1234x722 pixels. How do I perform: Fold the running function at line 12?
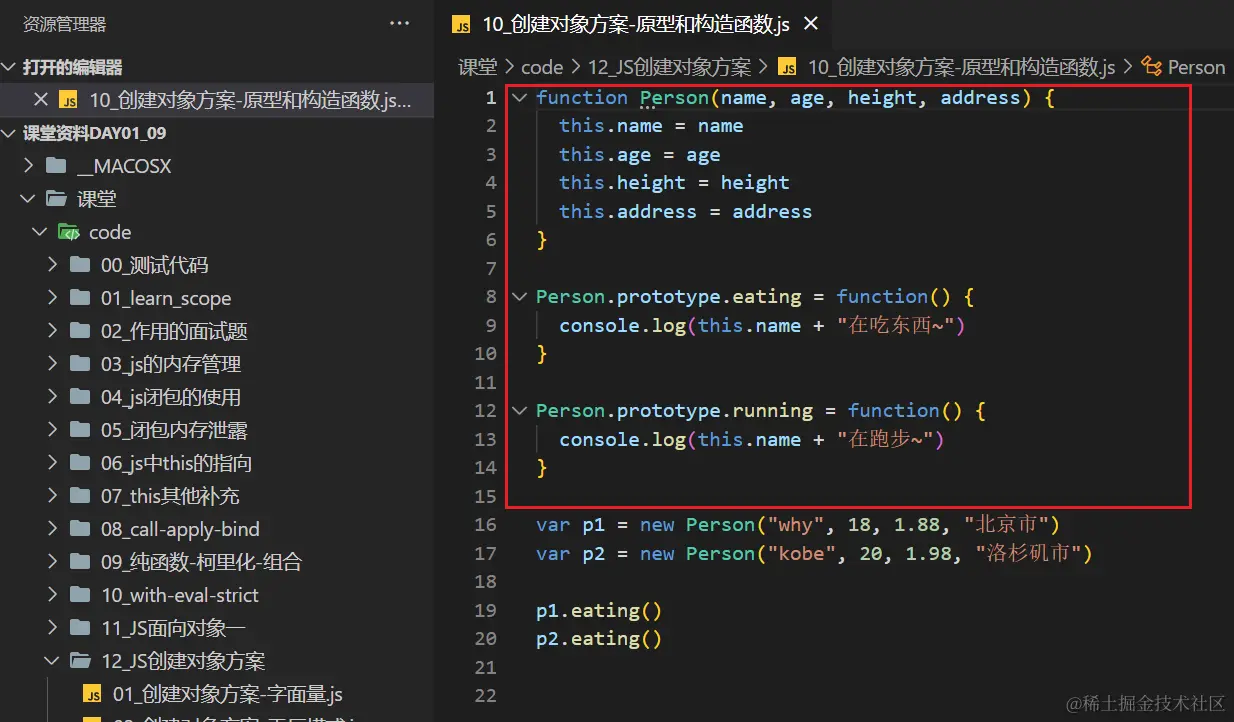[x=518, y=411]
